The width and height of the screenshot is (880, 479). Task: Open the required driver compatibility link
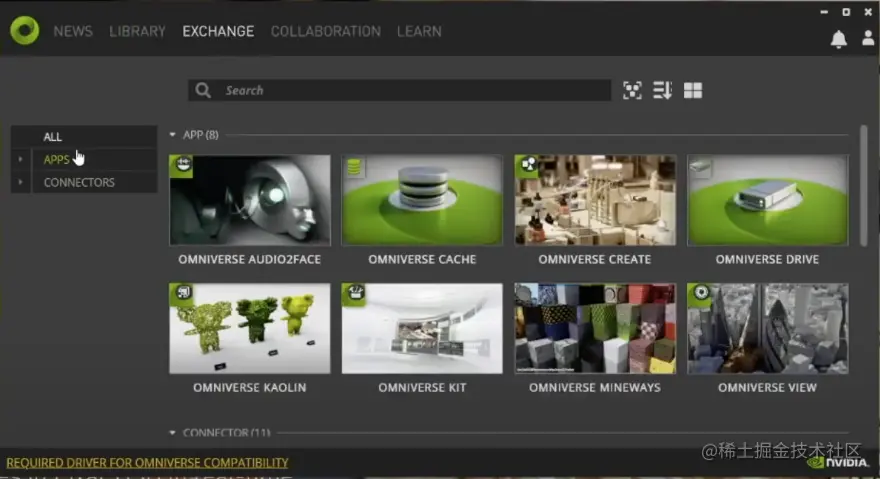[147, 463]
